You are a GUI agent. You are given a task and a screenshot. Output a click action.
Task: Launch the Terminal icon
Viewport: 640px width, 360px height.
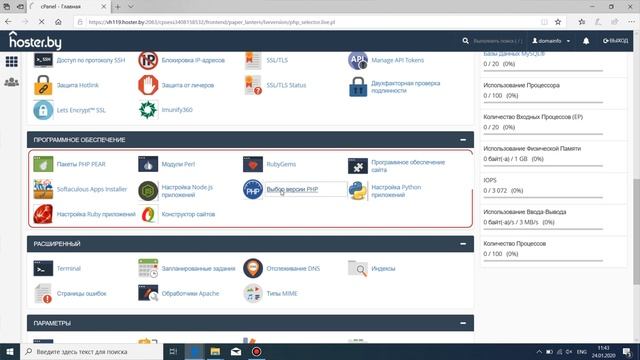(43, 269)
